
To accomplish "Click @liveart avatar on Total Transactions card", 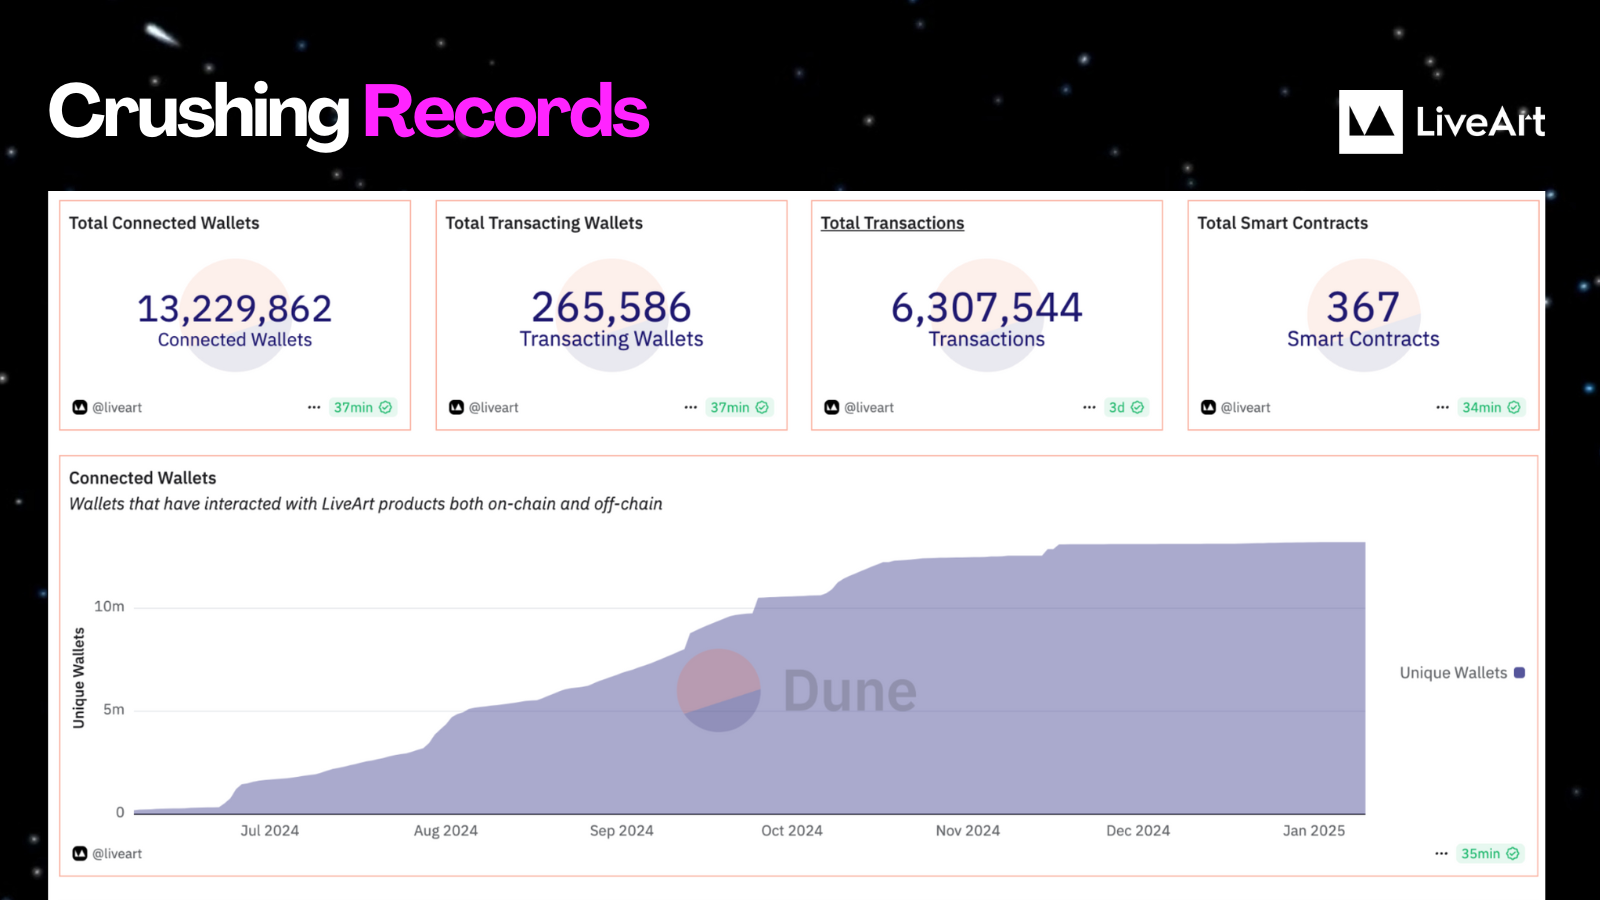I will [x=831, y=407].
